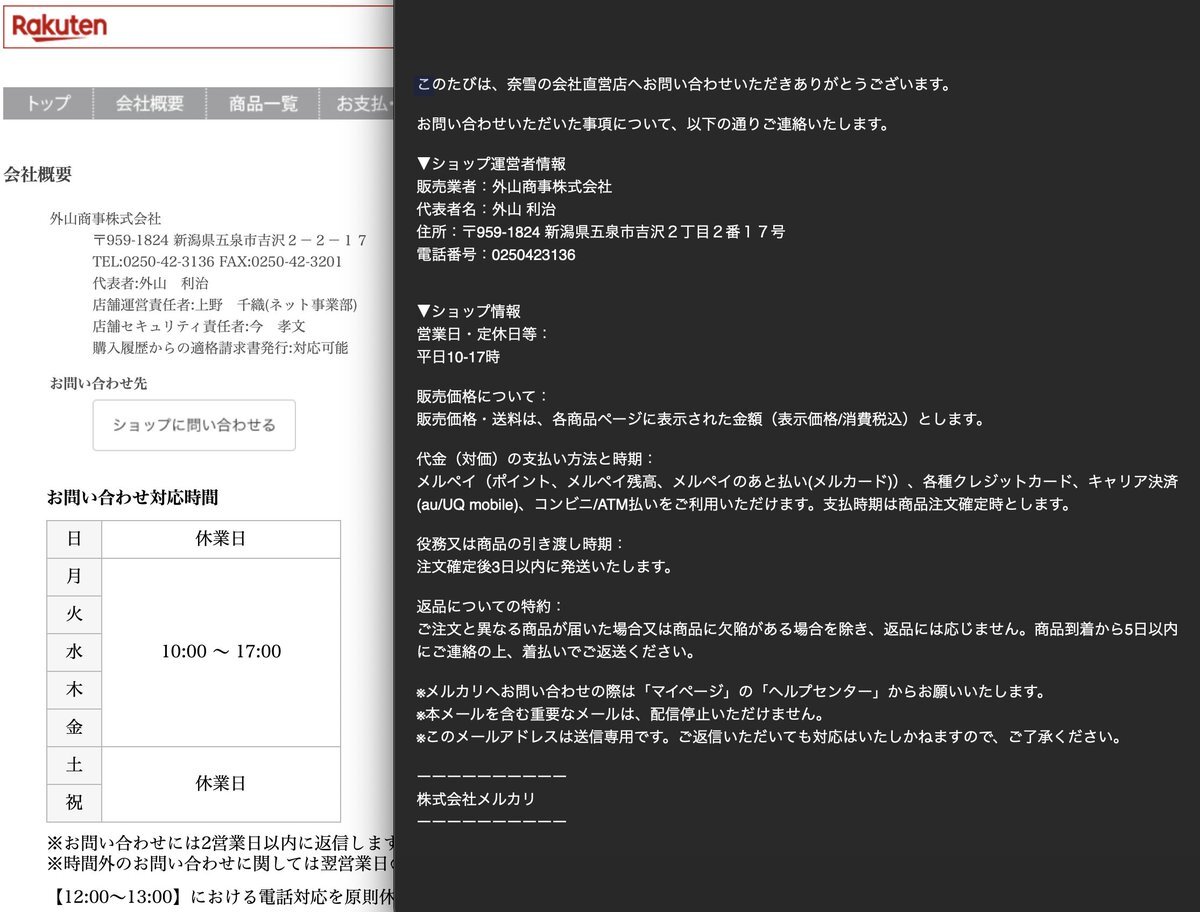Click the 祝 cell in hours table
The image size is (1200, 912).
tap(74, 803)
